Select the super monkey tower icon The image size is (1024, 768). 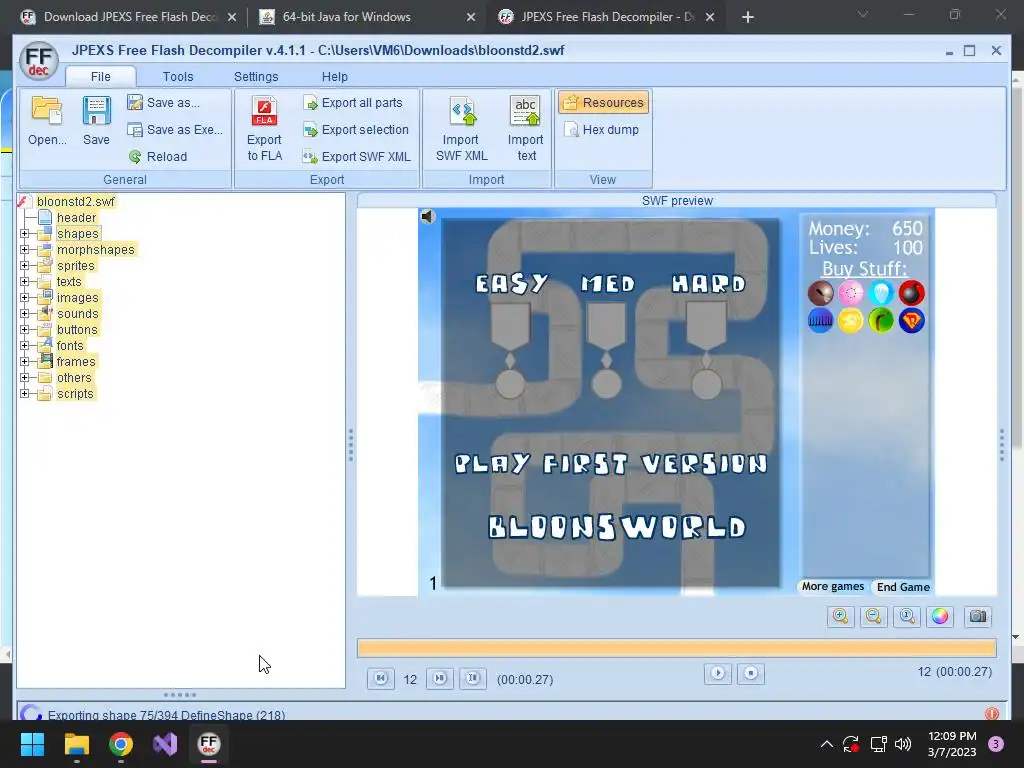point(911,321)
